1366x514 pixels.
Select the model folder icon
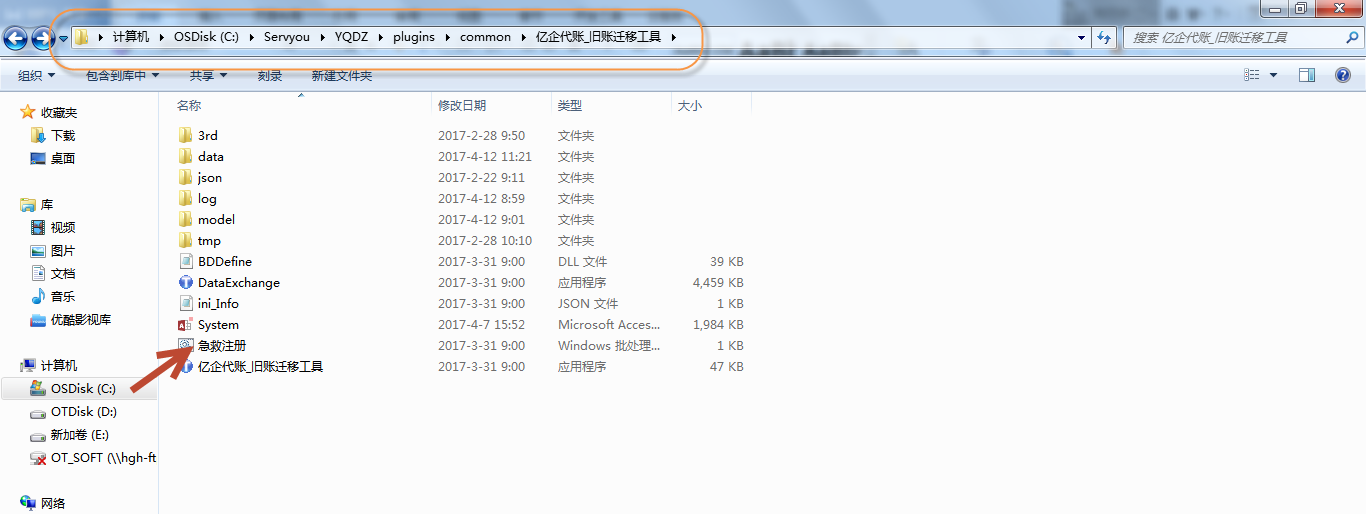point(185,219)
